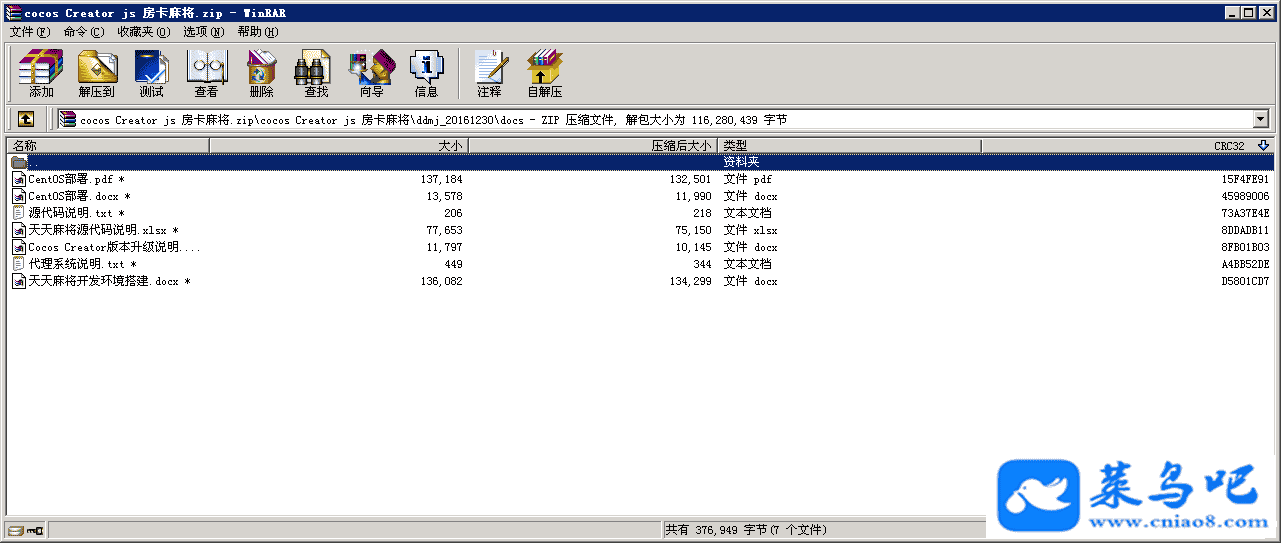Sort files by 大小 column header

click(x=340, y=146)
